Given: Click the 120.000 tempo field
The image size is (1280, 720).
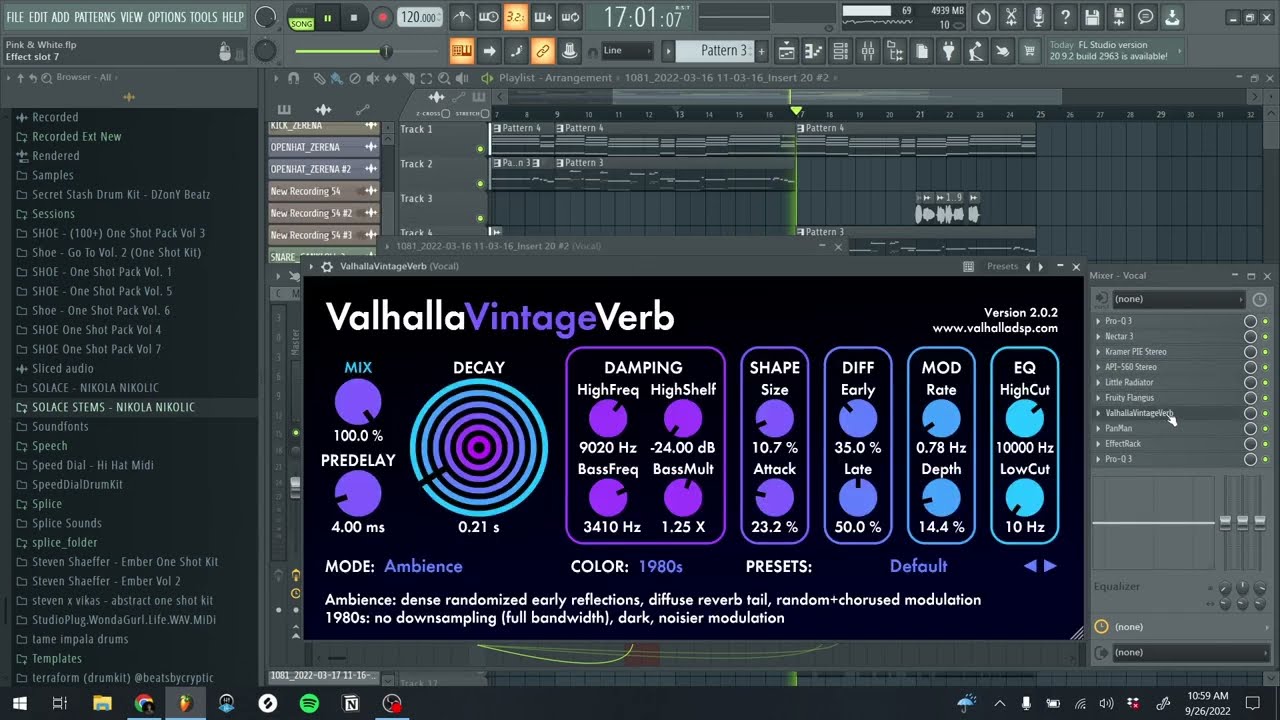Looking at the screenshot, I should tap(420, 17).
